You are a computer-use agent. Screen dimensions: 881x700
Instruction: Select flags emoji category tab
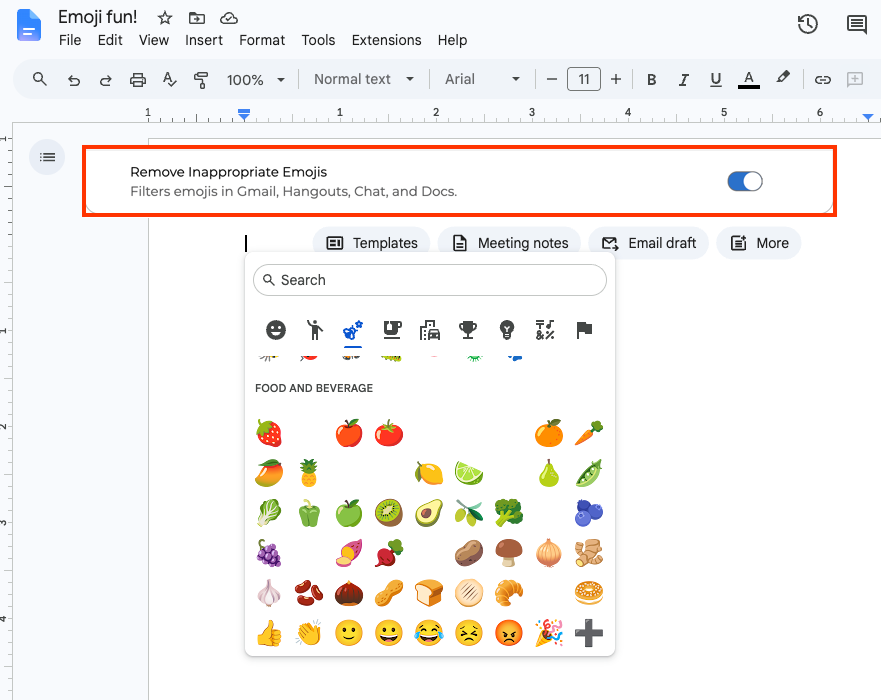(x=584, y=330)
